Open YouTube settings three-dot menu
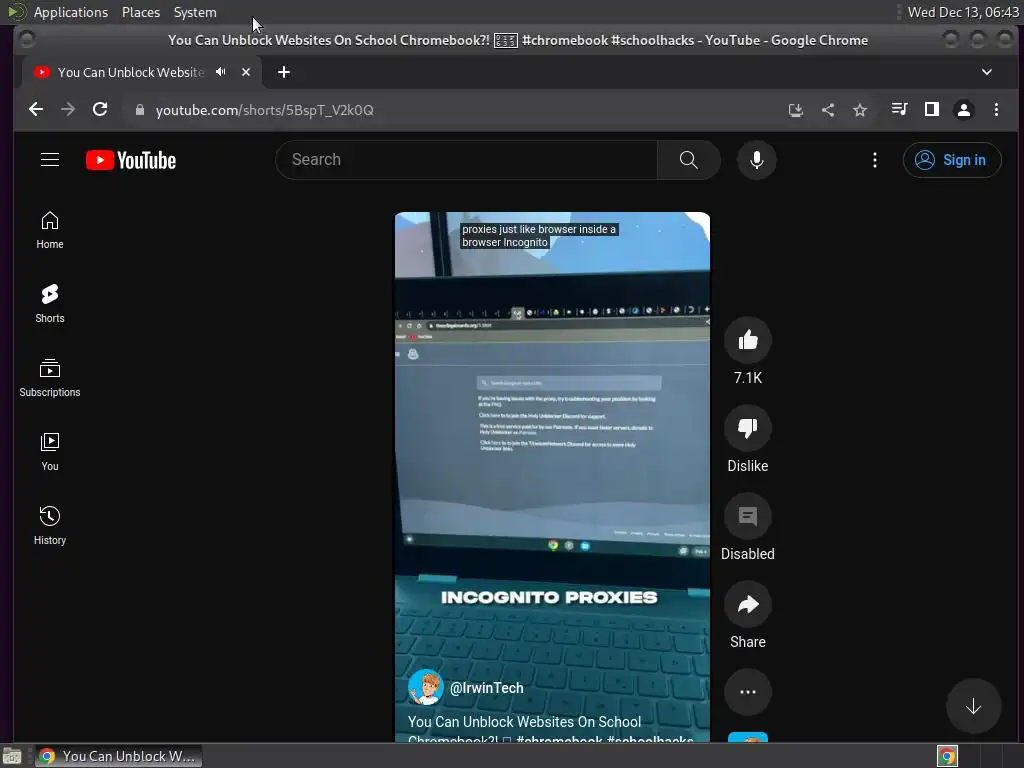 874,160
